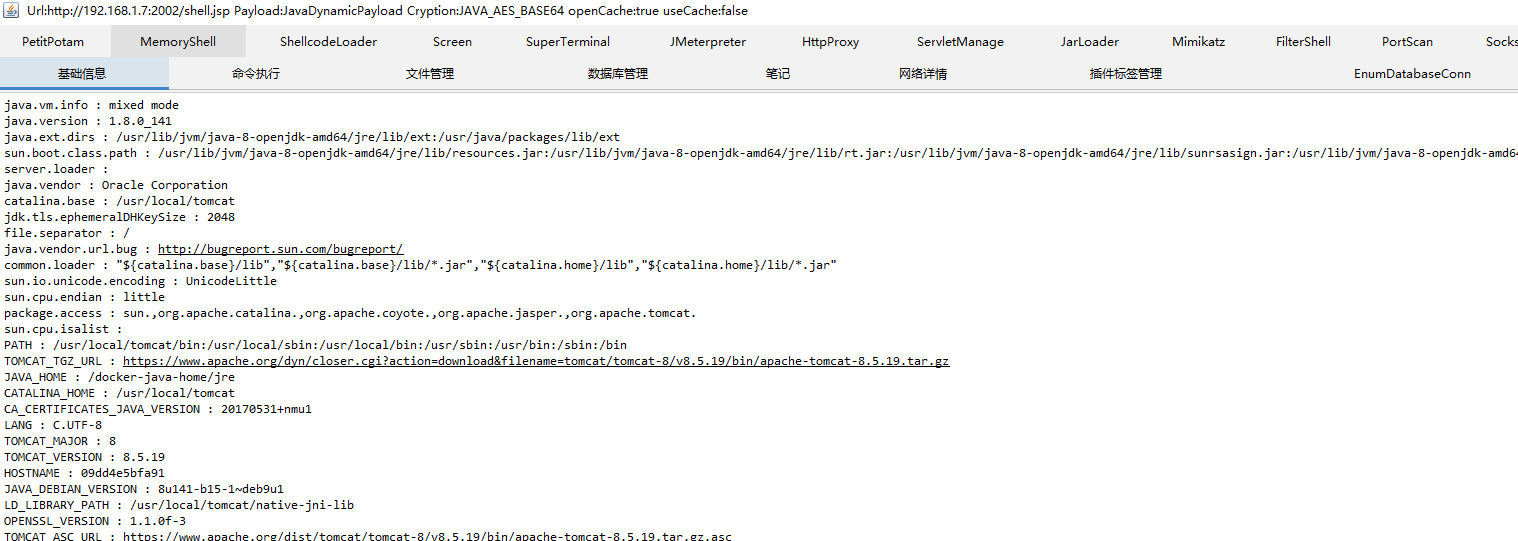The image size is (1518, 541).
Task: Switch to the FilterShell tab
Action: coord(1303,42)
